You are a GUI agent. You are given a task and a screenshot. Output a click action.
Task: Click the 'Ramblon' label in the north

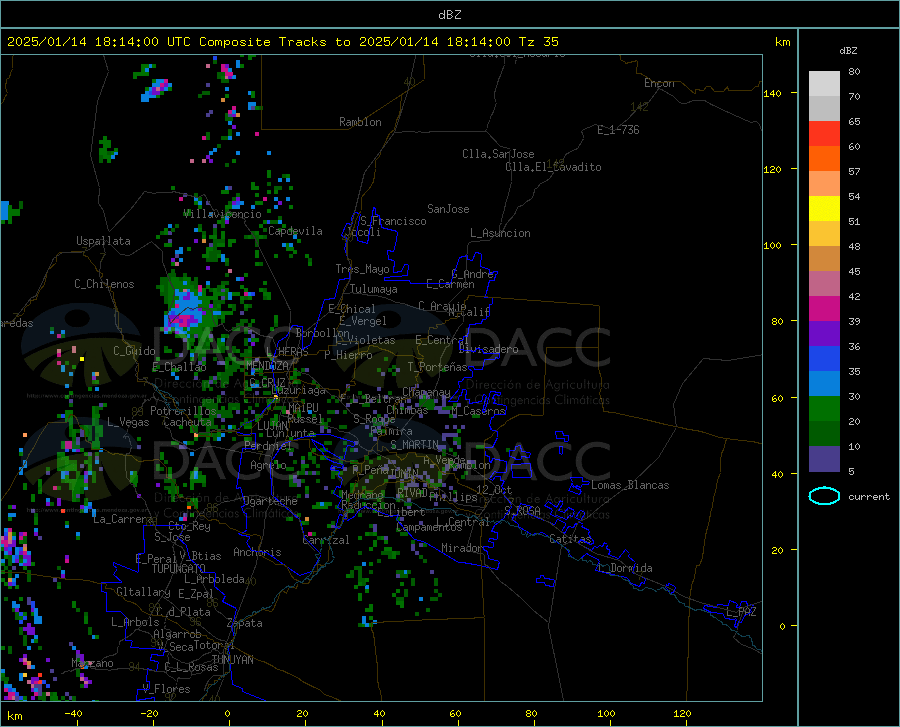coord(360,122)
